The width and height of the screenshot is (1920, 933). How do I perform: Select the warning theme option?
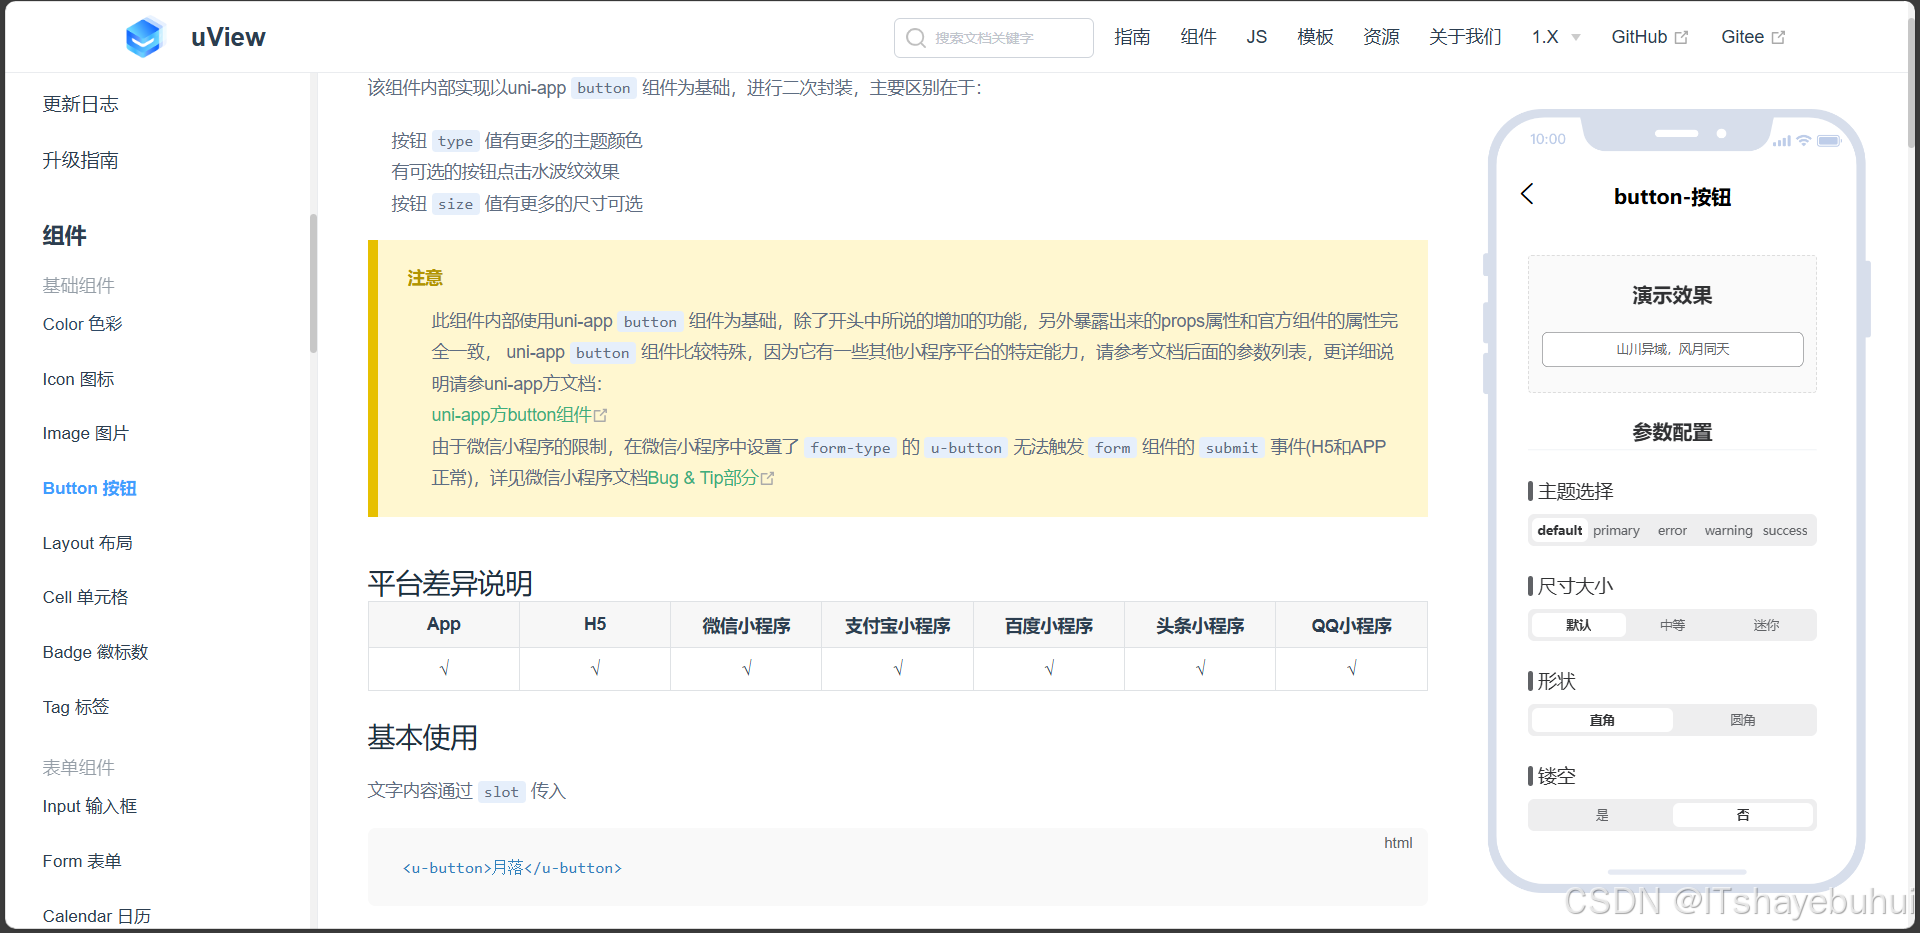click(1728, 531)
